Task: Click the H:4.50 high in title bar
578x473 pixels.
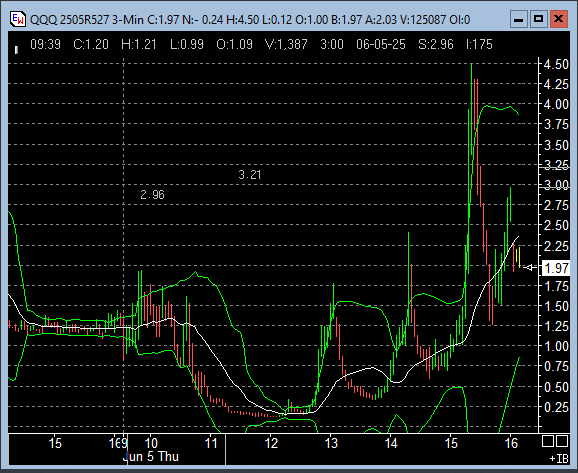Action: pos(242,20)
